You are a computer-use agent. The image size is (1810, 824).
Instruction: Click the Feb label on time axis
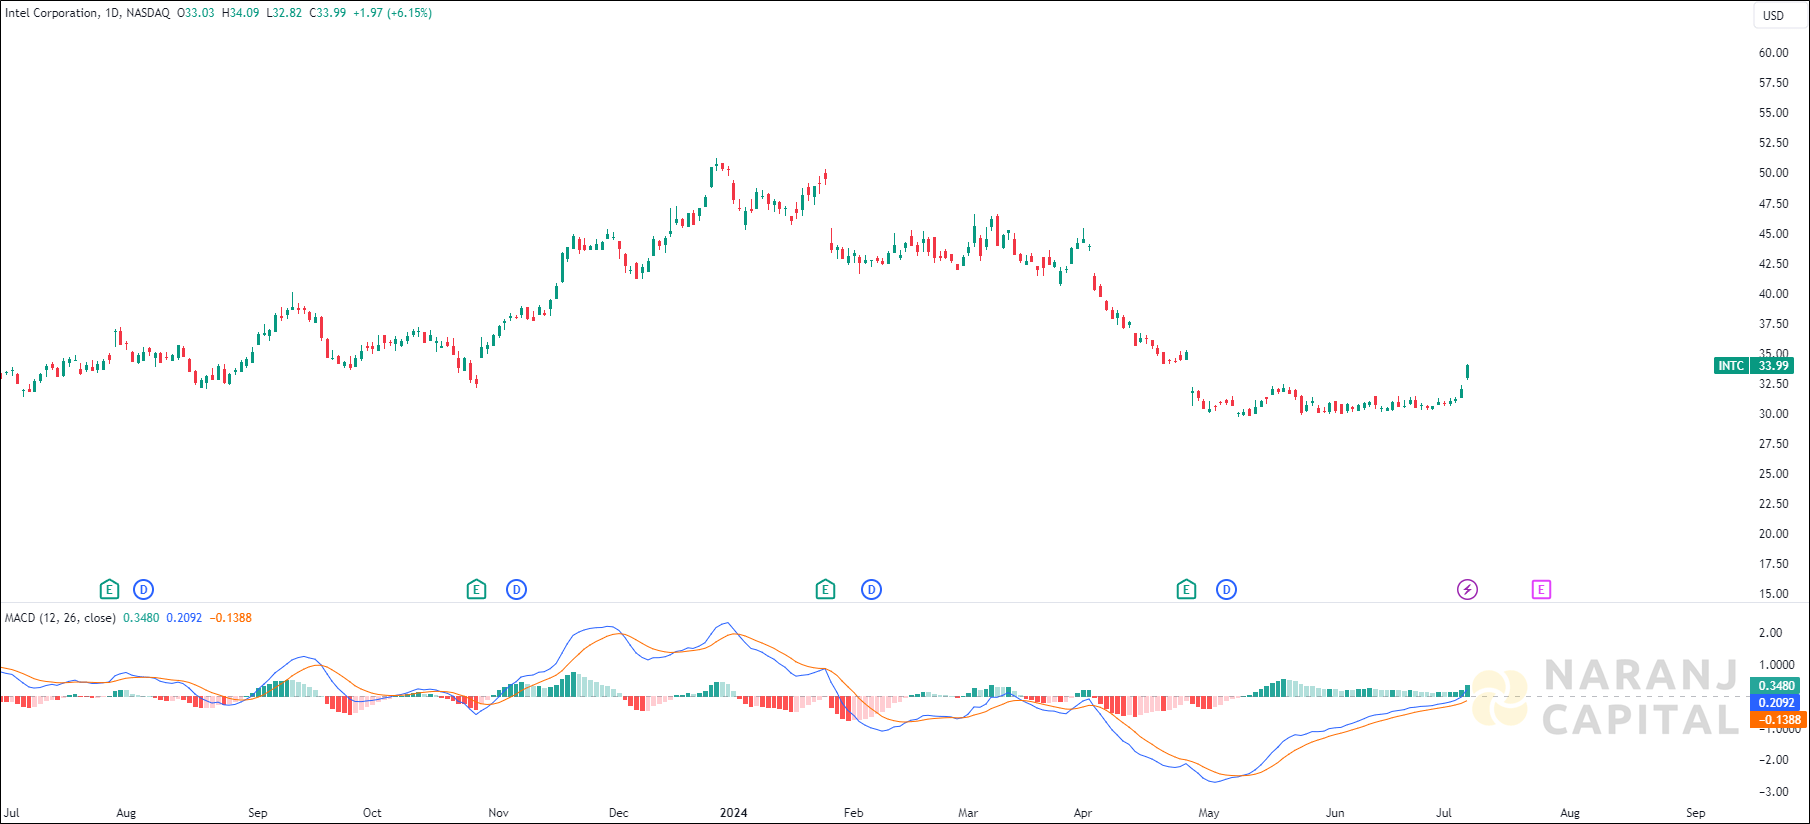pyautogui.click(x=853, y=813)
